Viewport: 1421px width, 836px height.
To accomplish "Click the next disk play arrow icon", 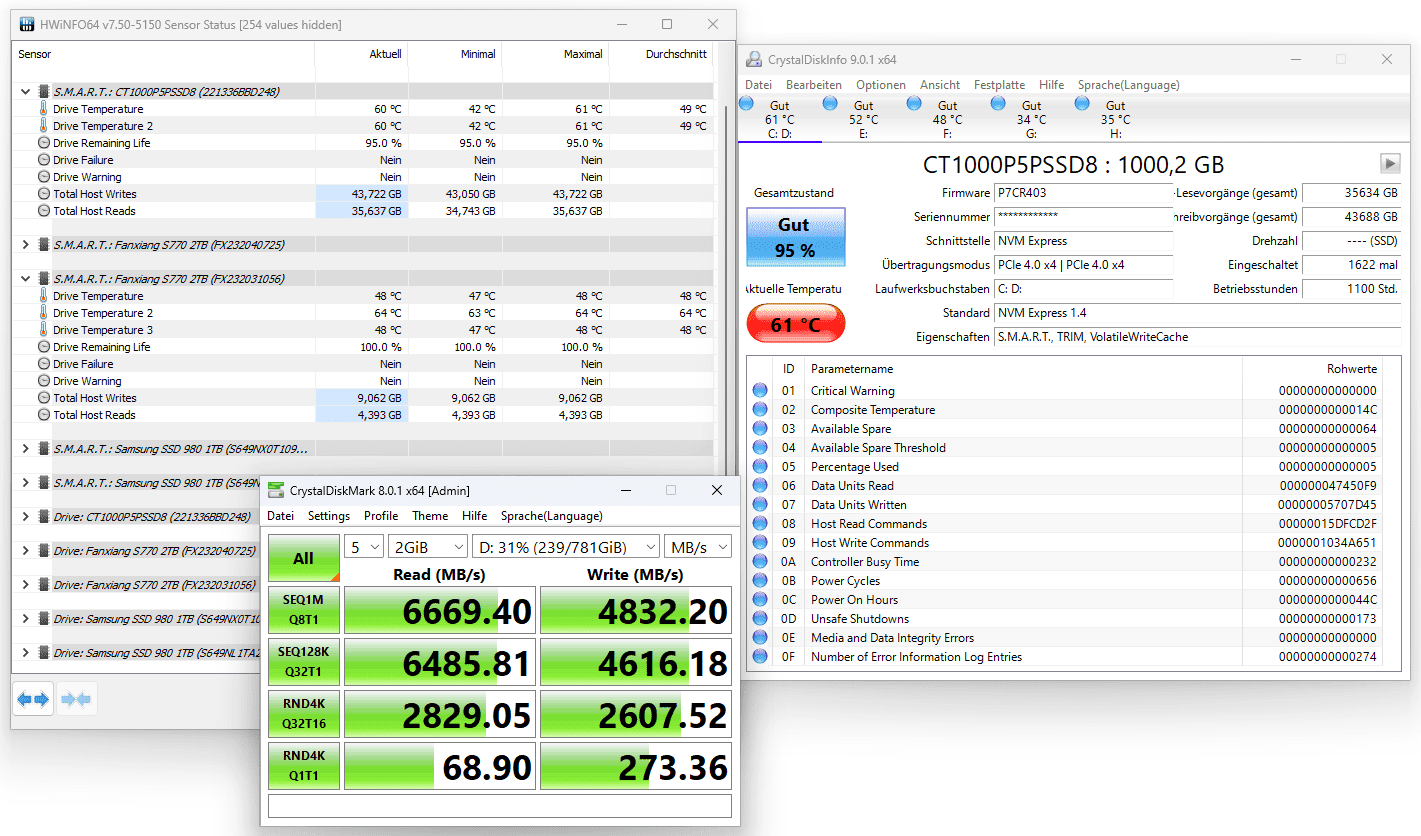I will 1389,163.
